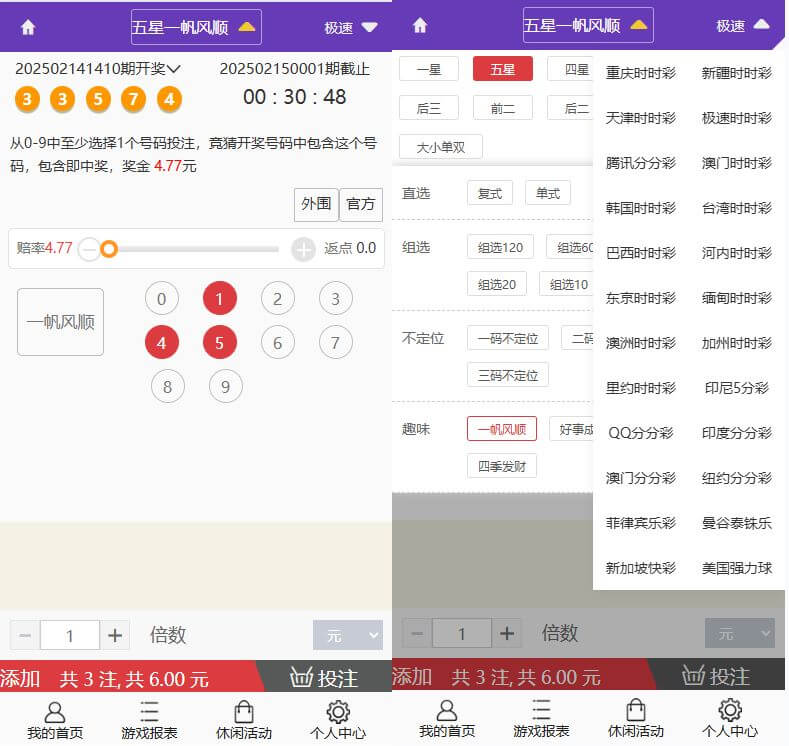This screenshot has width=789, height=746.
Task: Click the home icon in the left screen header
Action: point(28,27)
